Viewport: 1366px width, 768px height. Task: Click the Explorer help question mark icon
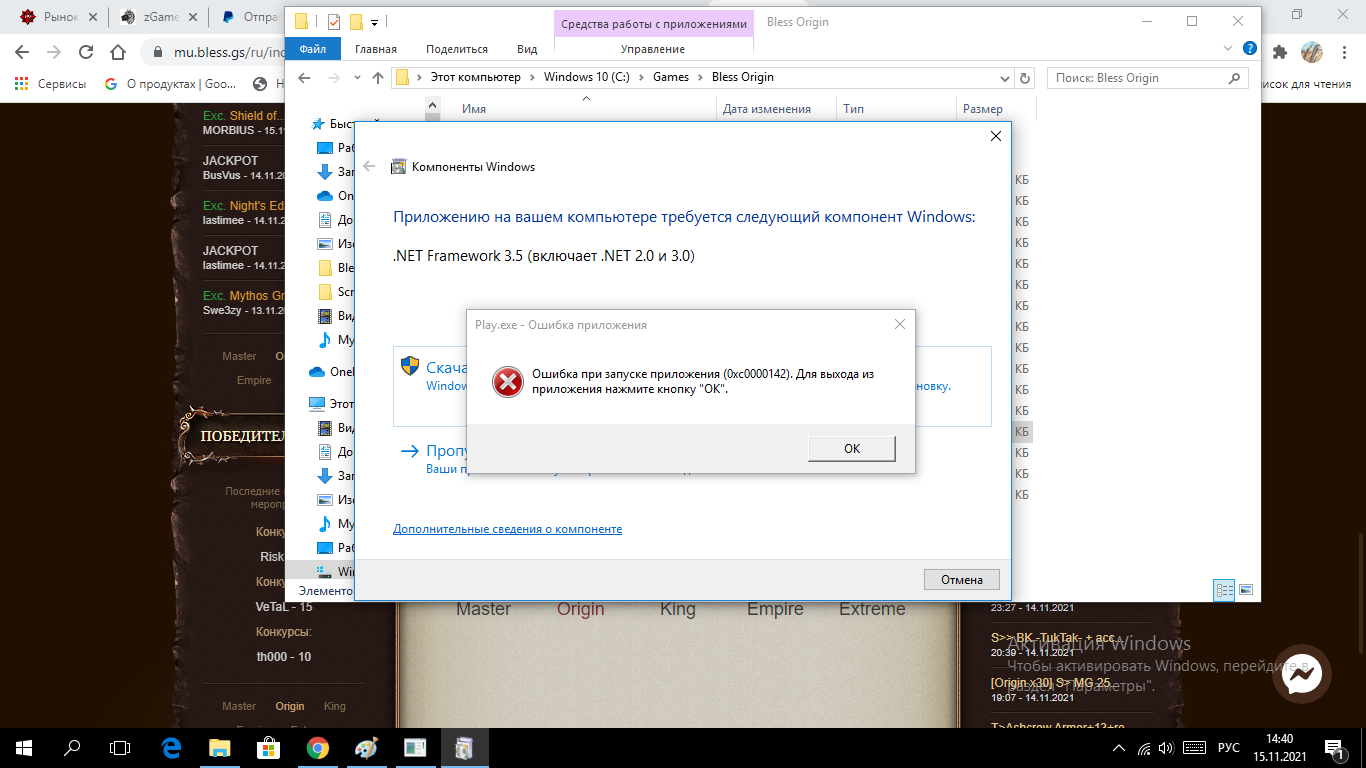pyautogui.click(x=1249, y=48)
